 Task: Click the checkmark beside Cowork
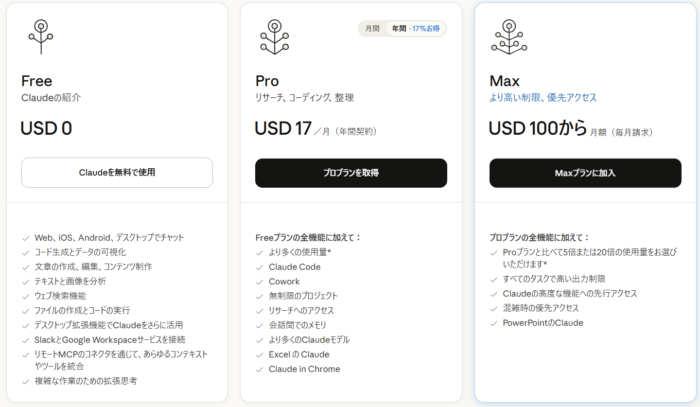click(x=260, y=282)
